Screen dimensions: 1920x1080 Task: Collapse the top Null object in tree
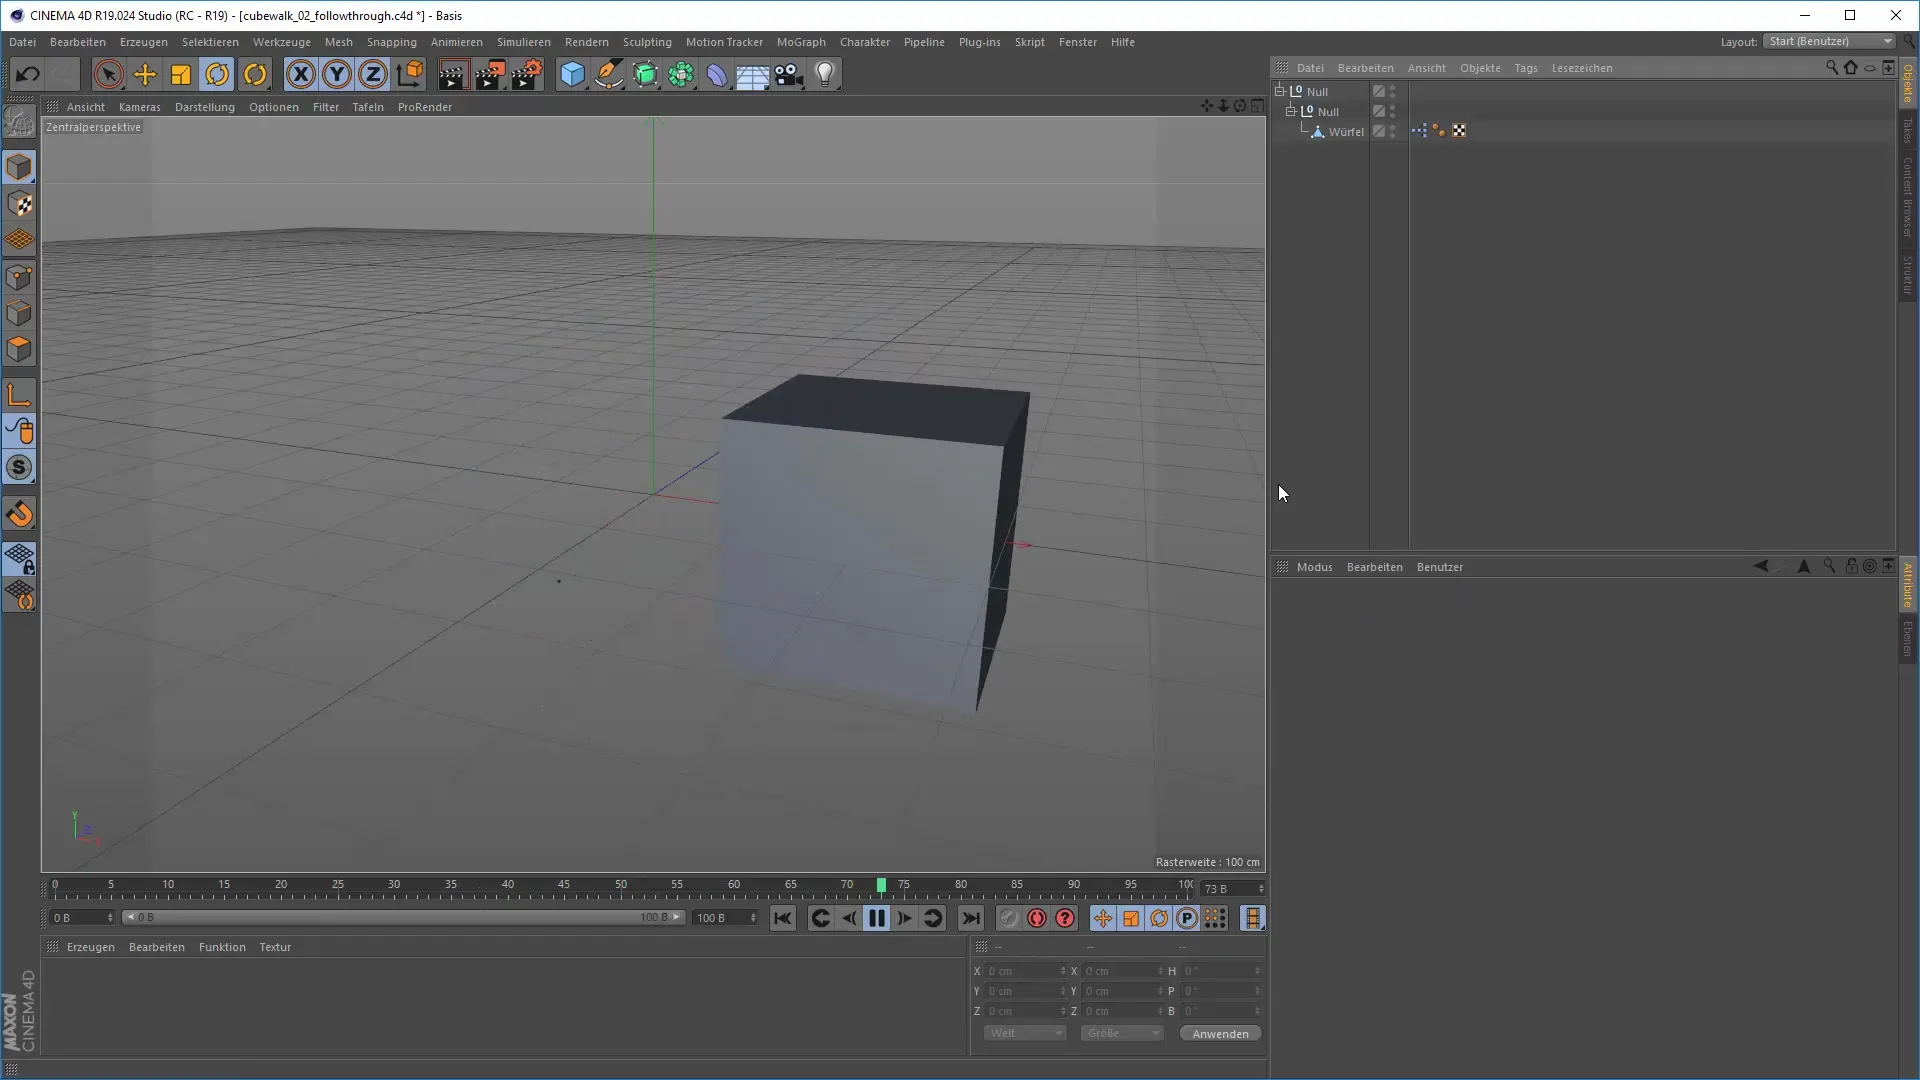1280,91
